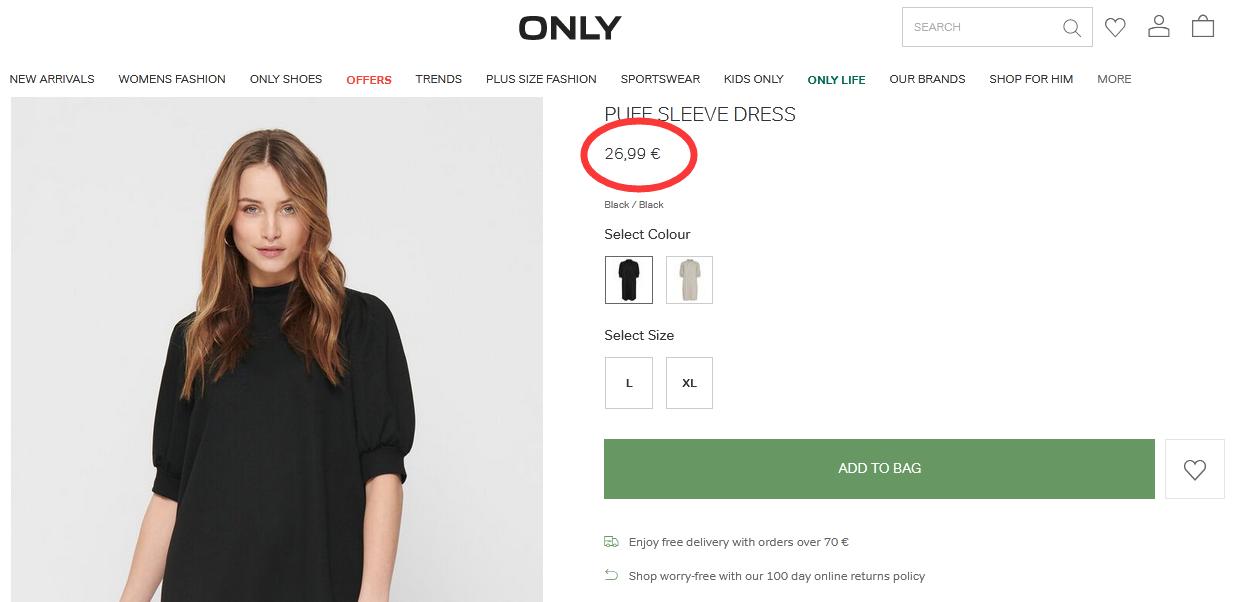Expand the MORE navigation menu

click(x=1114, y=79)
